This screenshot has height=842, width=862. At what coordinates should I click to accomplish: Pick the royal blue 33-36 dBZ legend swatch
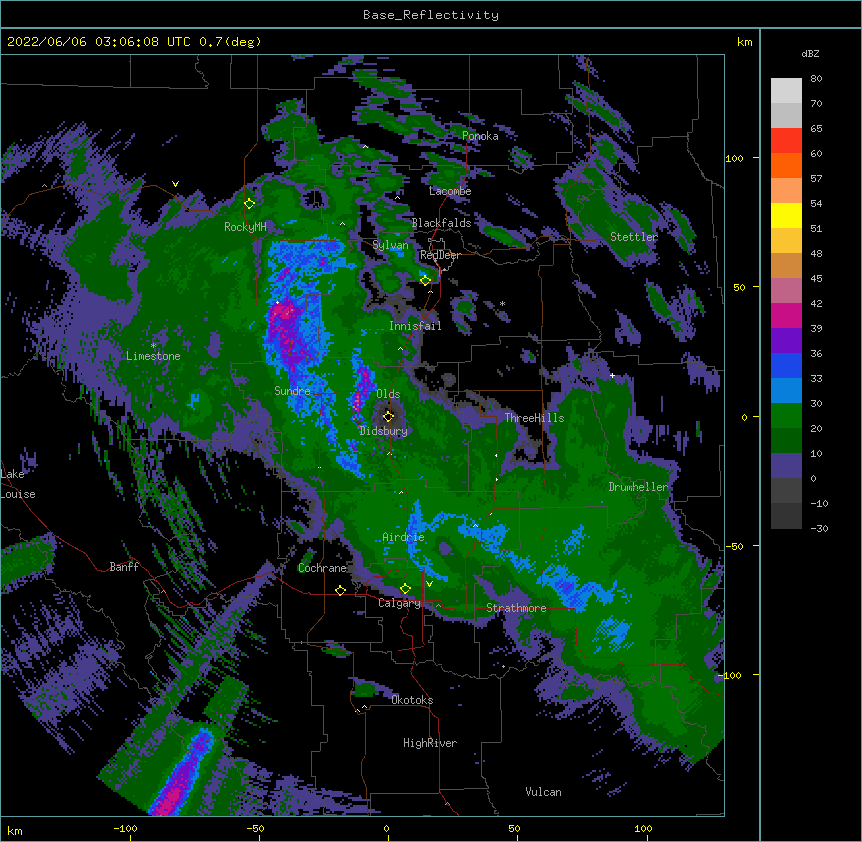click(x=786, y=365)
